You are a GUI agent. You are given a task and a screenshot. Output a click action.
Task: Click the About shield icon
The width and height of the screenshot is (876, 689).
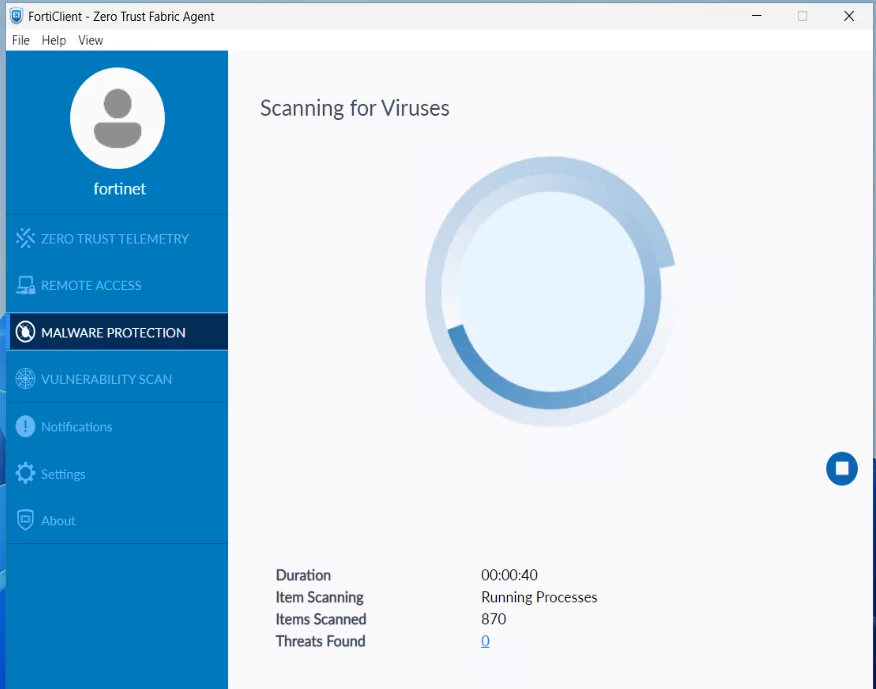pyautogui.click(x=25, y=520)
